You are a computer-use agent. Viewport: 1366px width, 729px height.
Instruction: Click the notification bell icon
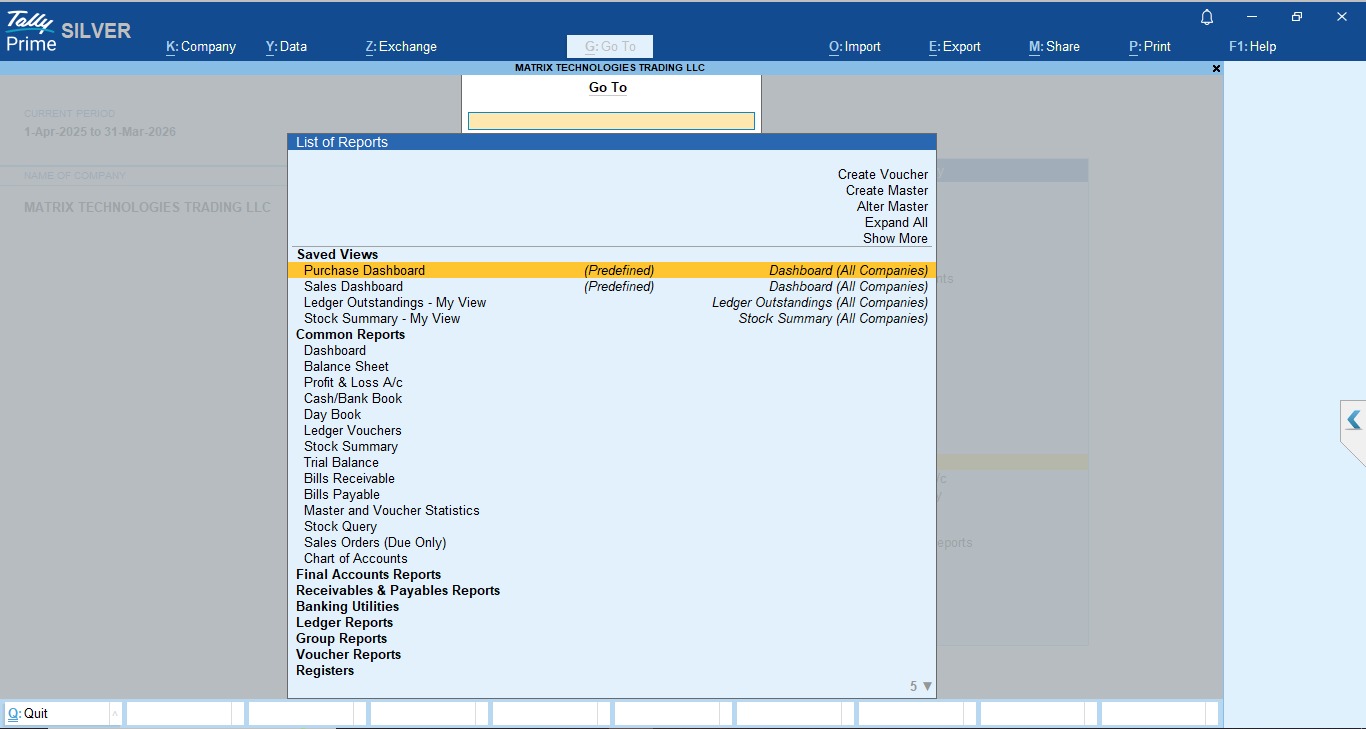[1207, 17]
